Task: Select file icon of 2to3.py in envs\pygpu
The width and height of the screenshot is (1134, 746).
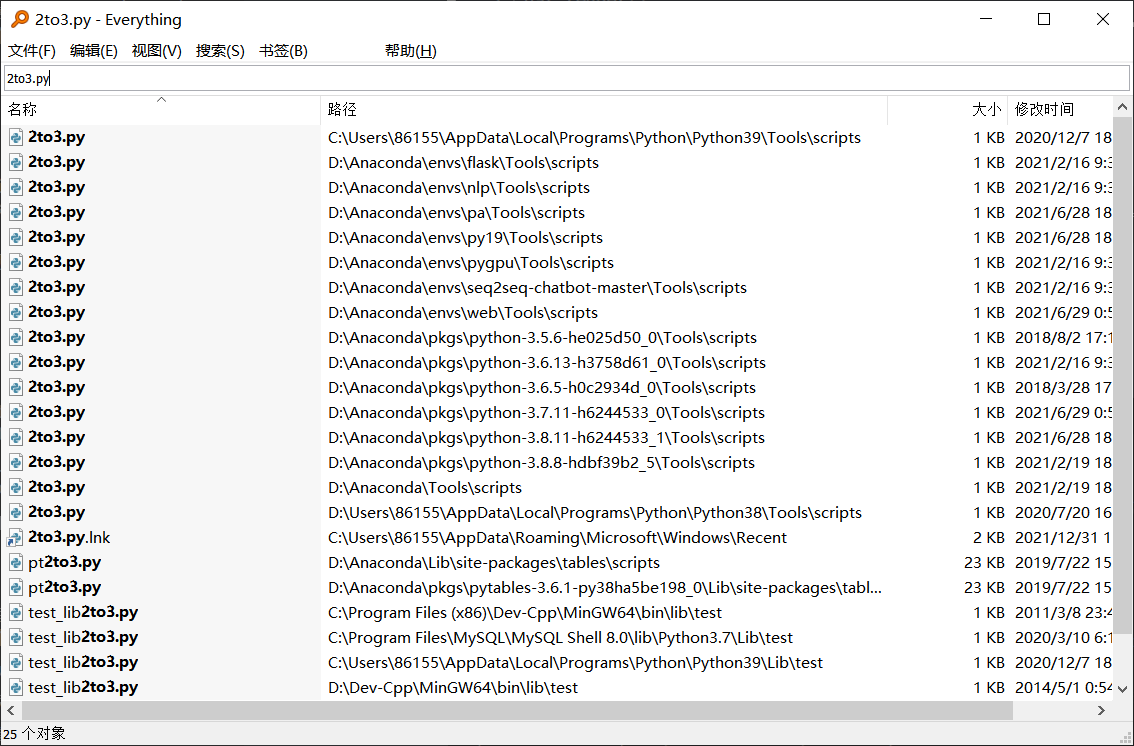Action: tap(16, 262)
